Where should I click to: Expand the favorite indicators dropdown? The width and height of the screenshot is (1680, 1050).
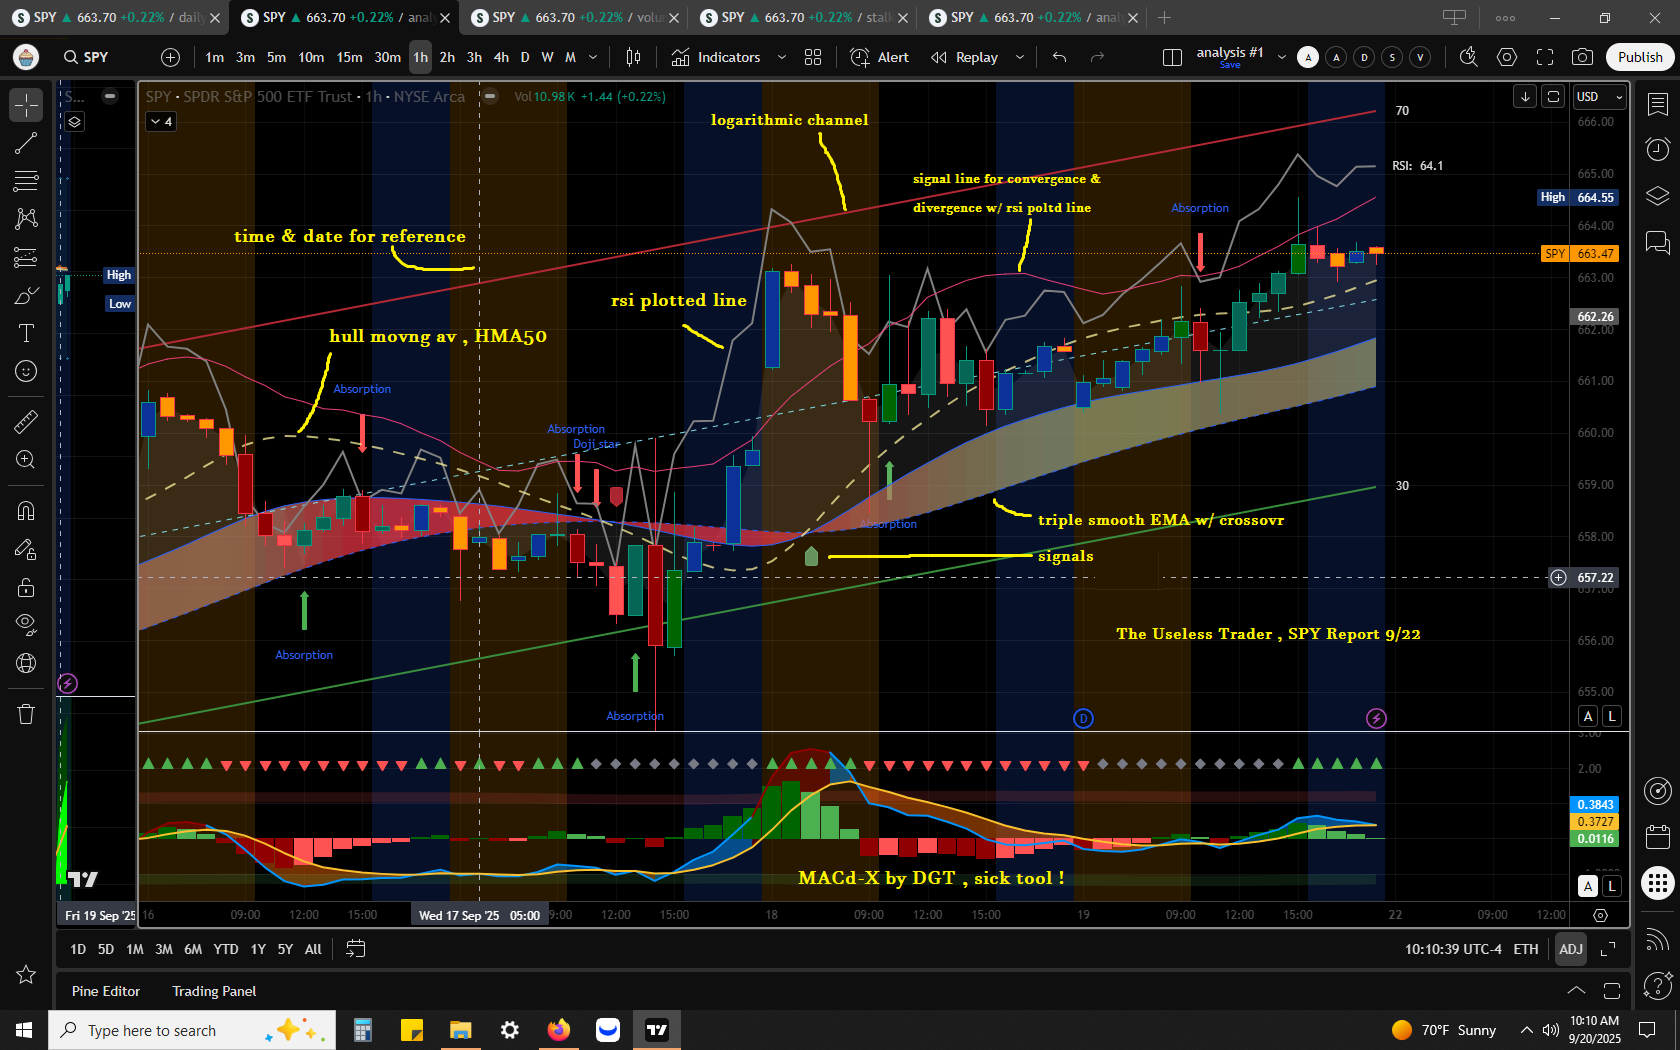pyautogui.click(x=782, y=57)
